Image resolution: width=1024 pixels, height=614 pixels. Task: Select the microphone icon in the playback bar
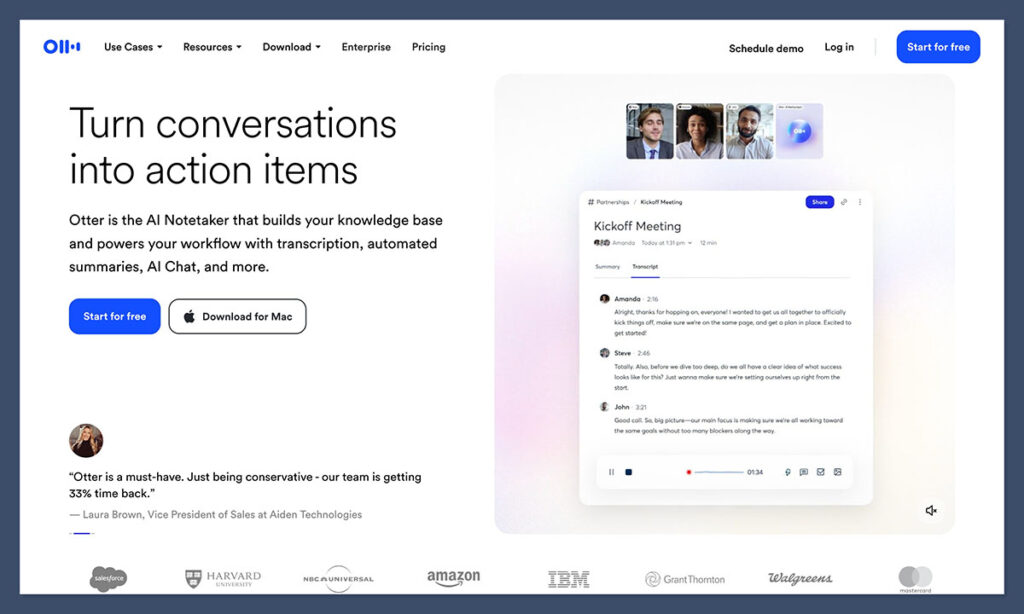coord(787,470)
